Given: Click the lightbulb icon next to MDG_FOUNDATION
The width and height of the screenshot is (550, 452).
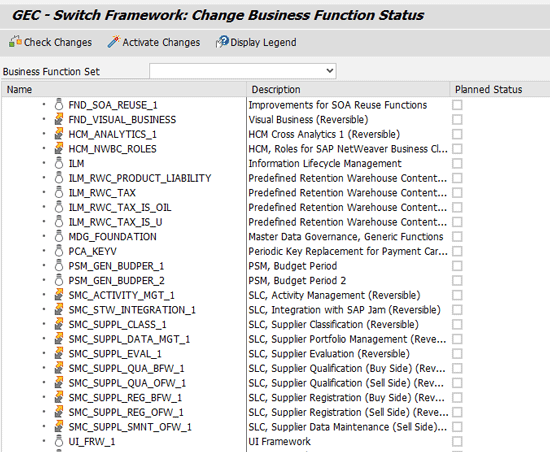Looking at the screenshot, I should pyautogui.click(x=59, y=236).
